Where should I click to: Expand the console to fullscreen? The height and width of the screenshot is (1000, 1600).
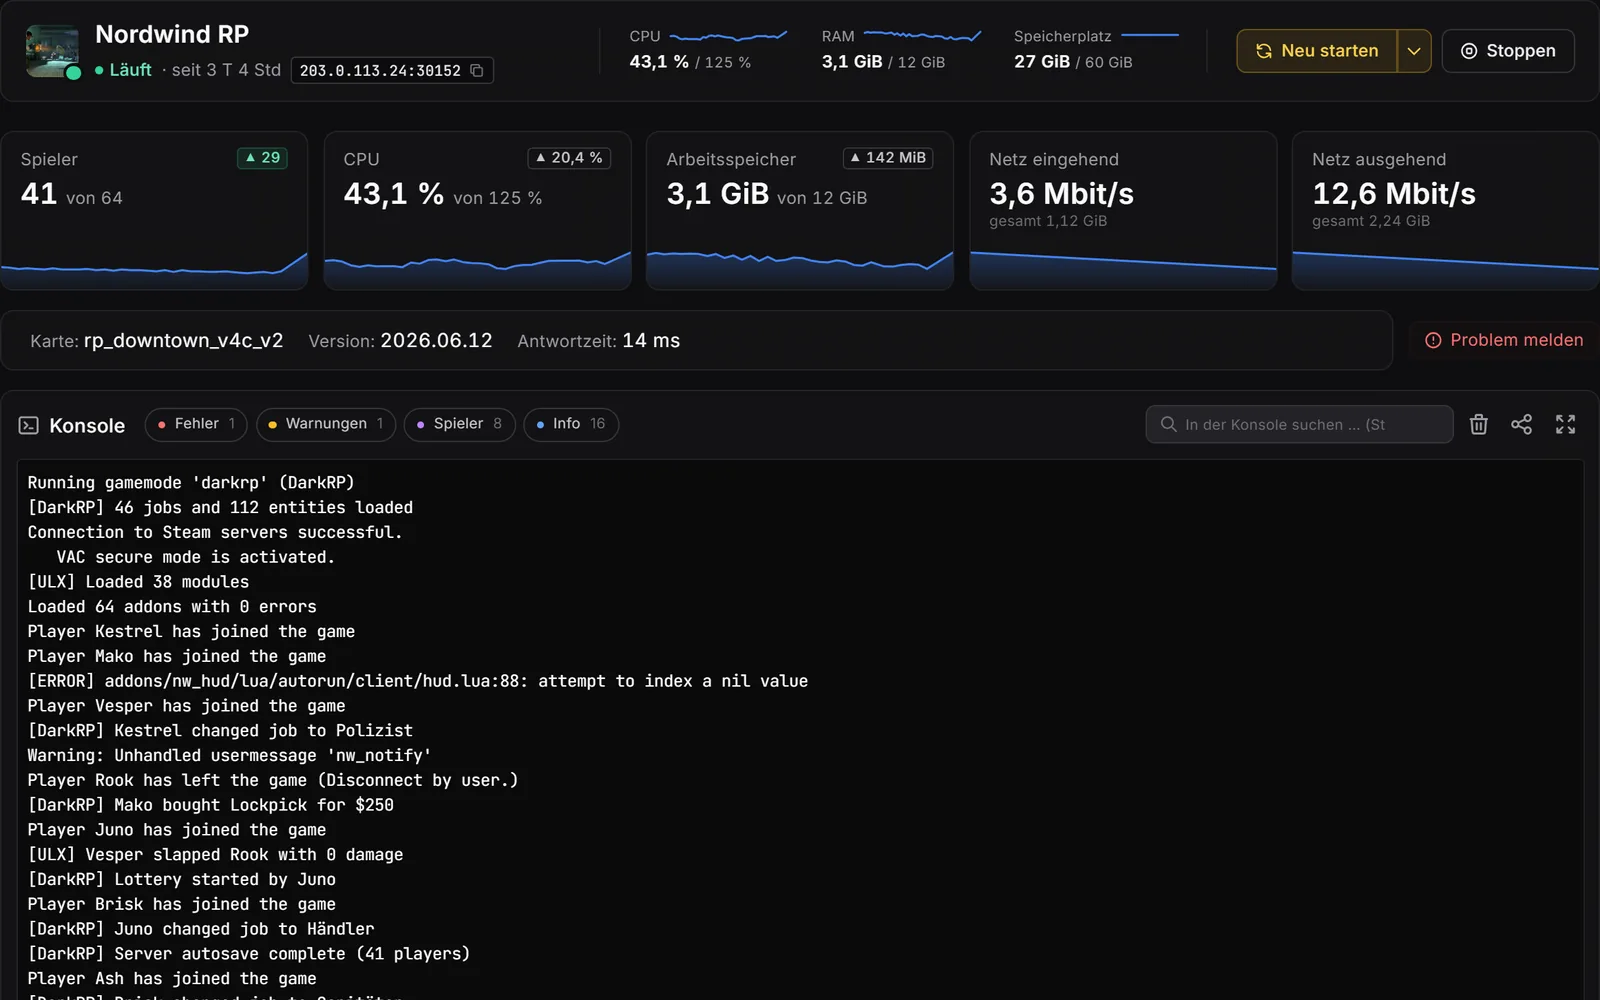pyautogui.click(x=1565, y=424)
